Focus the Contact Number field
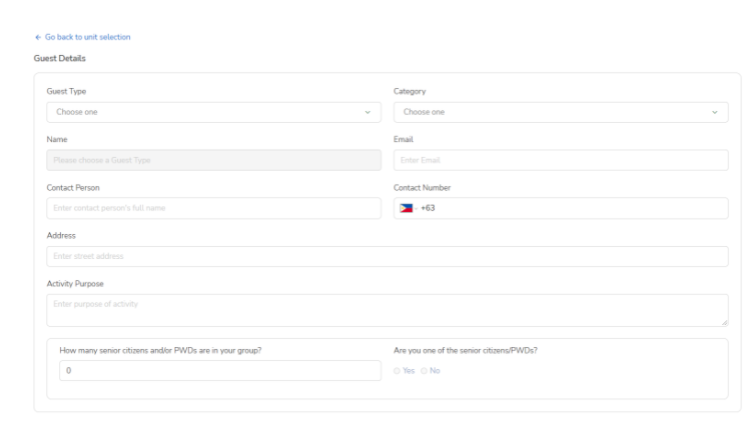 (x=580, y=208)
